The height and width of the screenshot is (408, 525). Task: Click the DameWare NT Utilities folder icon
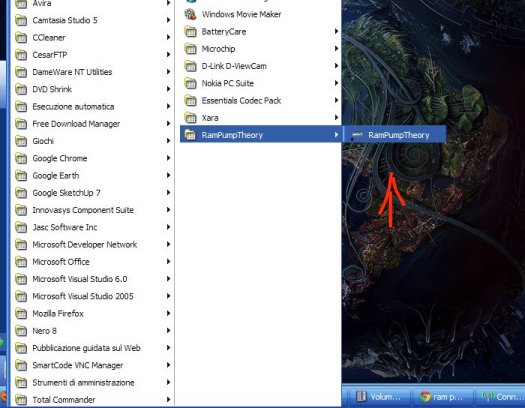(x=21, y=72)
